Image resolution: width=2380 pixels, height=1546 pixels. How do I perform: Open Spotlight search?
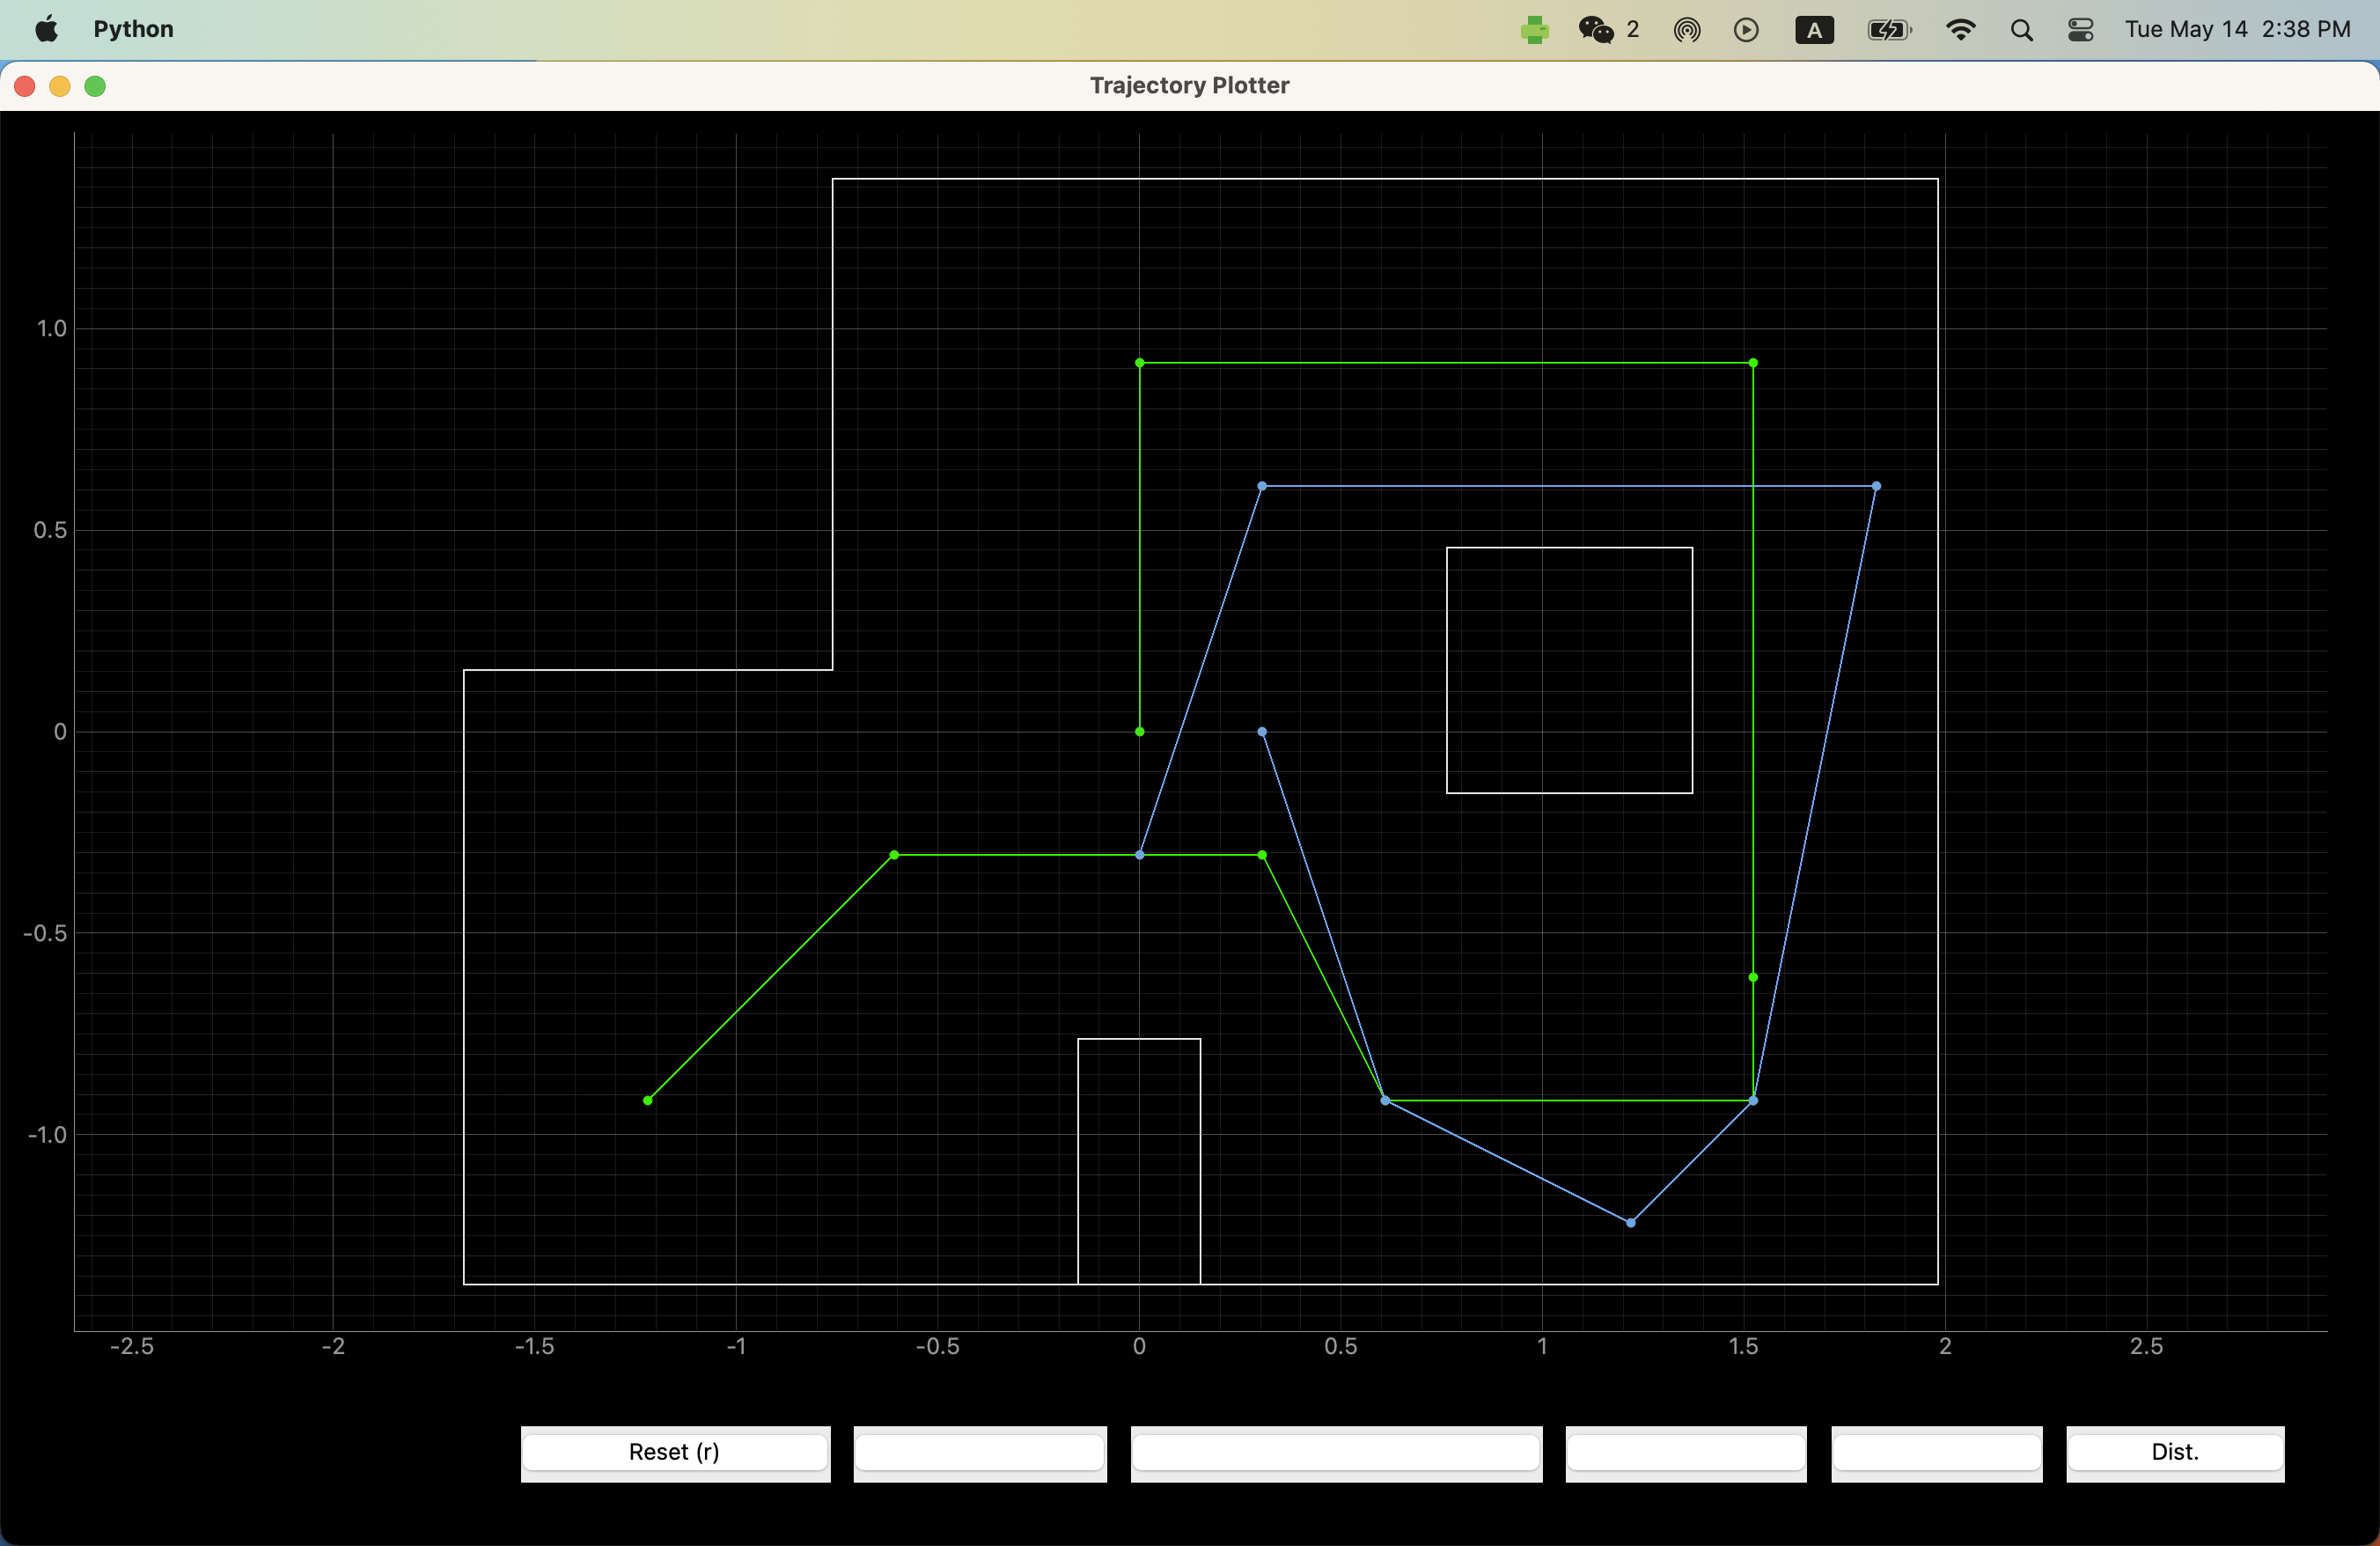pyautogui.click(x=2021, y=30)
